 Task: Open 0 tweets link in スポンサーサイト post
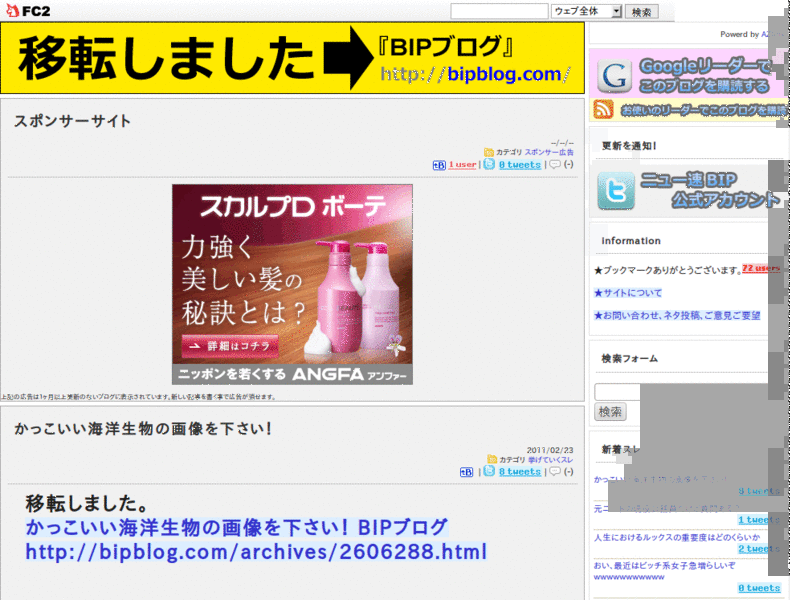519,165
